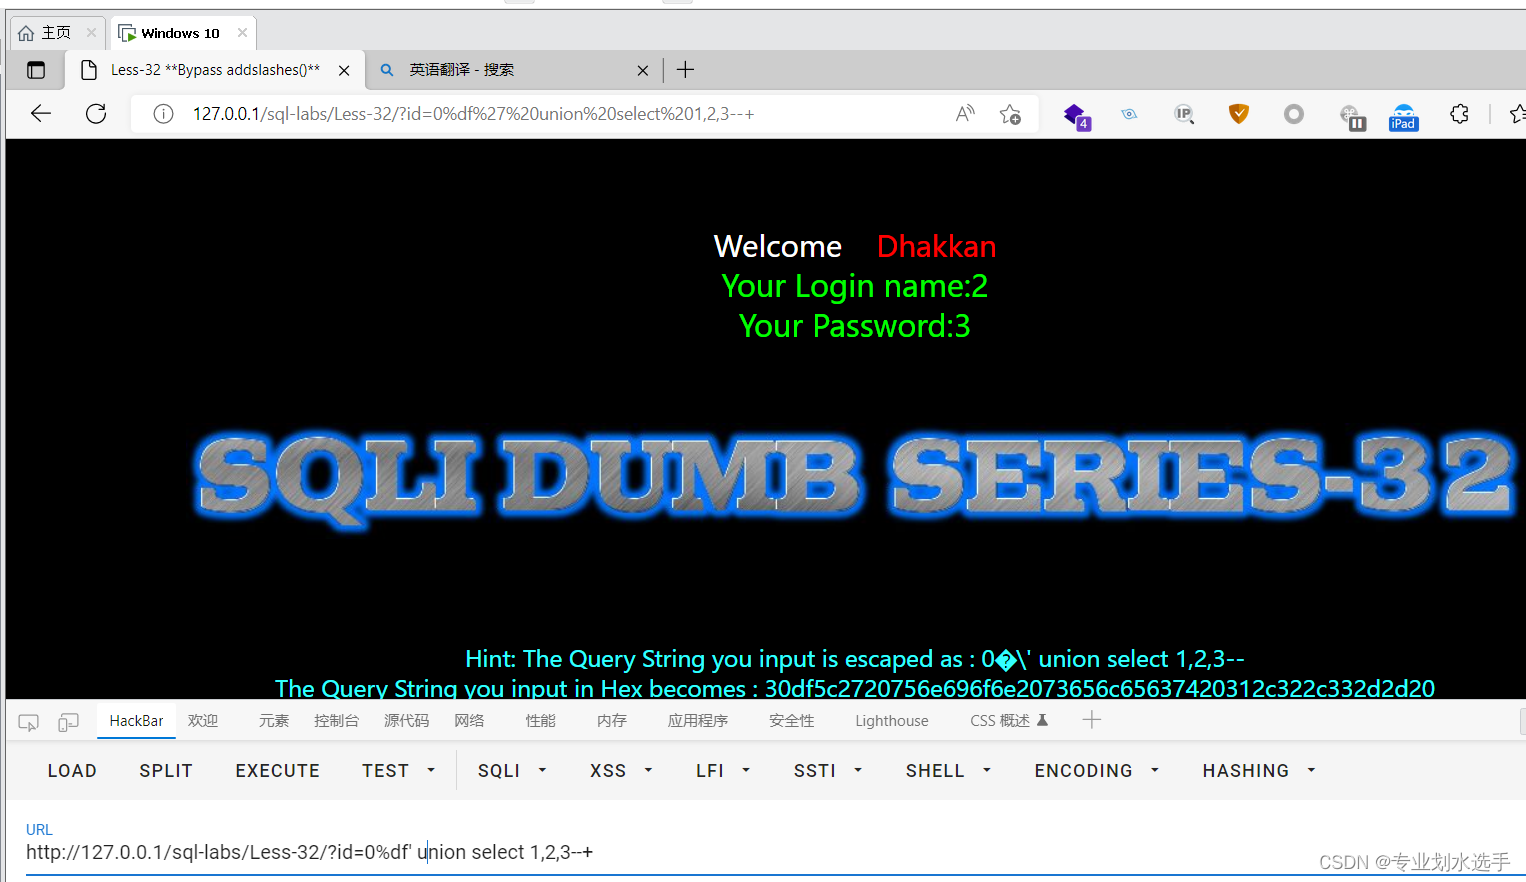Switch to the Windows 10 VM tab
The height and width of the screenshot is (882, 1526).
tap(182, 33)
